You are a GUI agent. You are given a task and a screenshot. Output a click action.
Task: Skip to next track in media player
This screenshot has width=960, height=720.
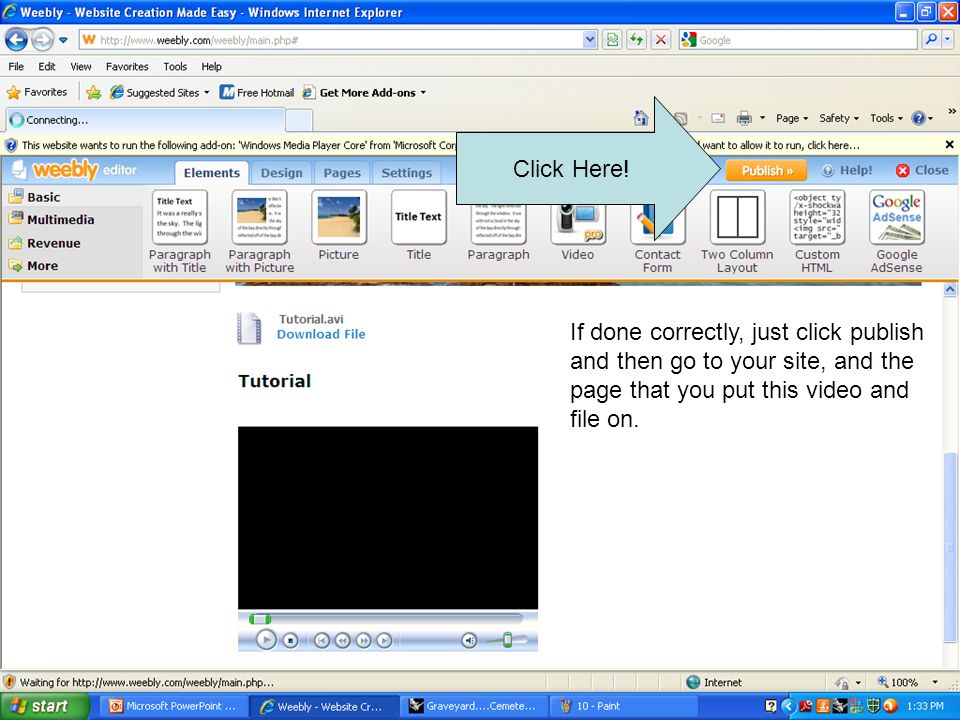point(384,640)
